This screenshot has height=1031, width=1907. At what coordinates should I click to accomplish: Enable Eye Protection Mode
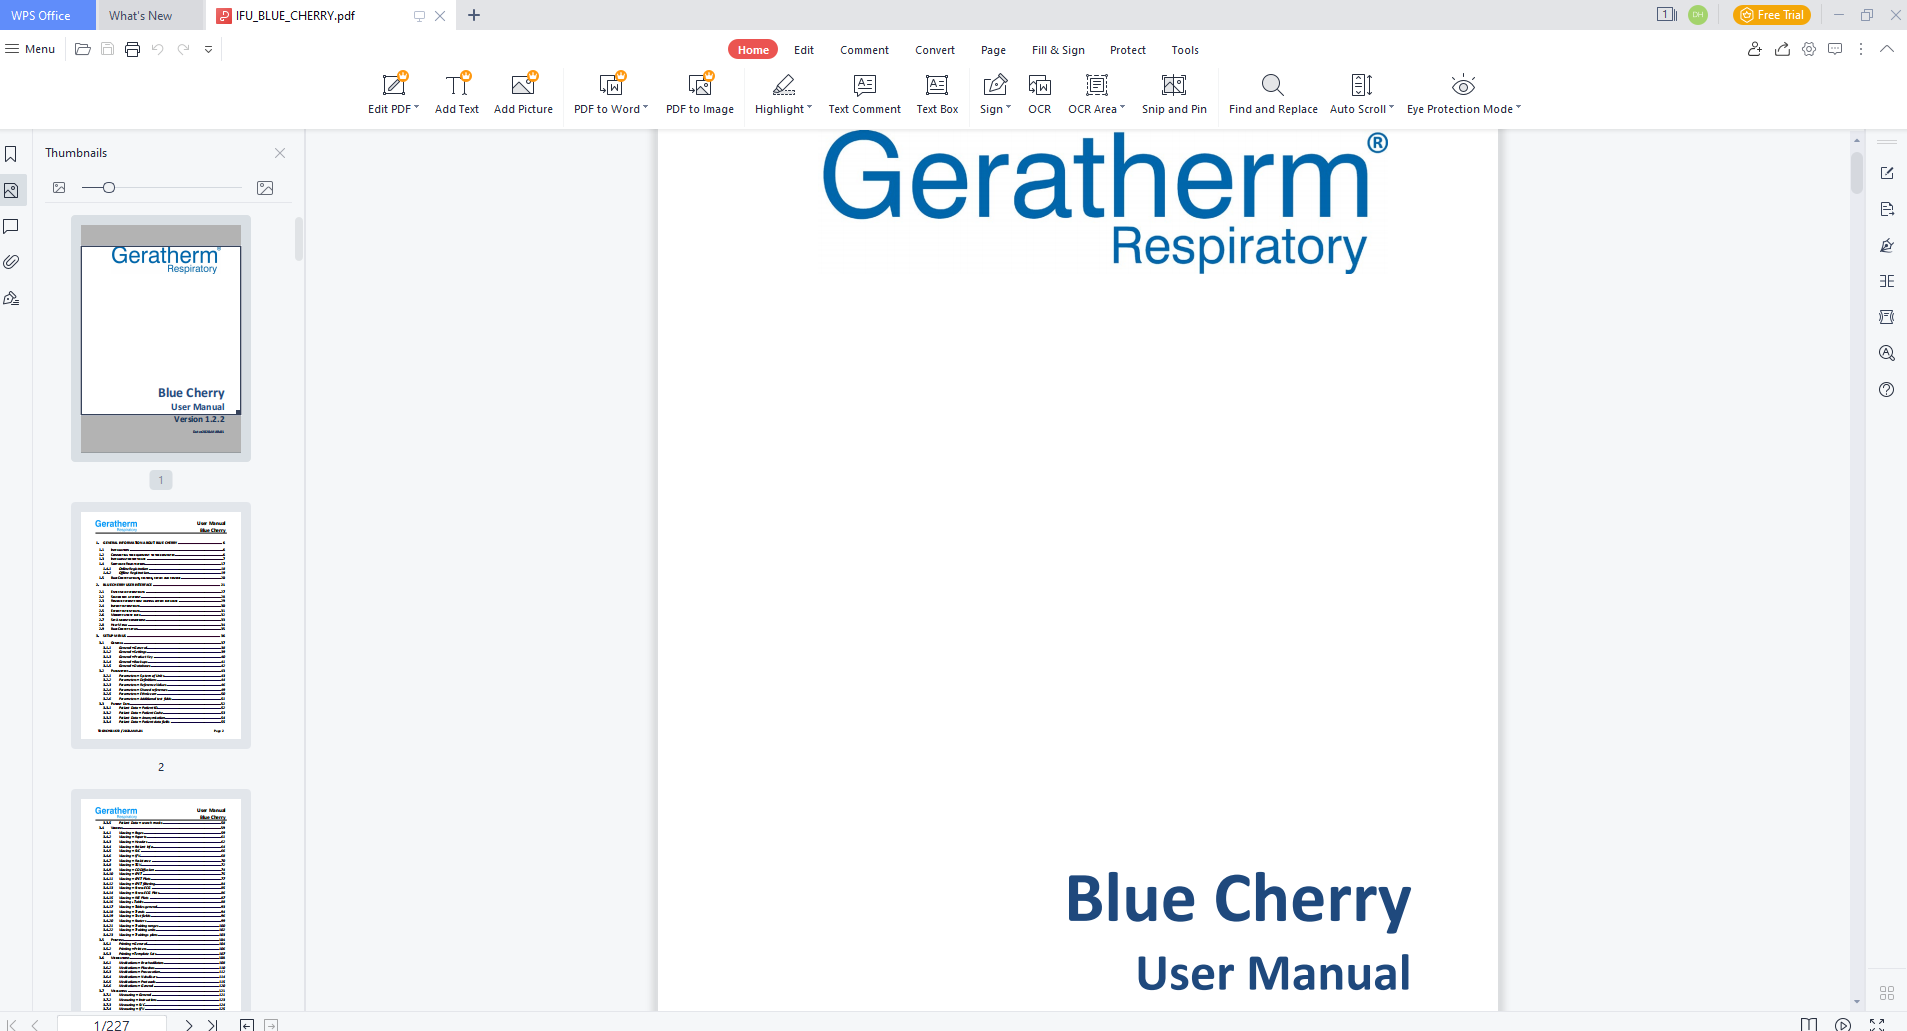point(1463,94)
